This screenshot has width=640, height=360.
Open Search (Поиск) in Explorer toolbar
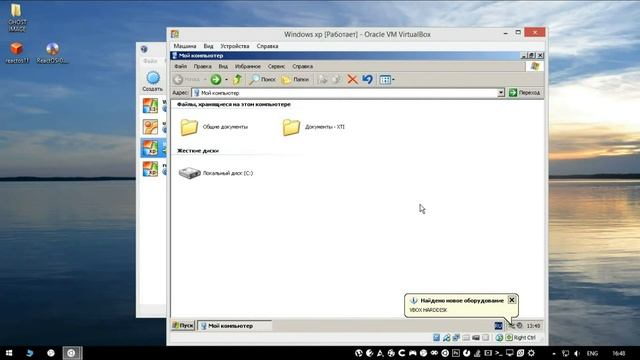tap(262, 80)
